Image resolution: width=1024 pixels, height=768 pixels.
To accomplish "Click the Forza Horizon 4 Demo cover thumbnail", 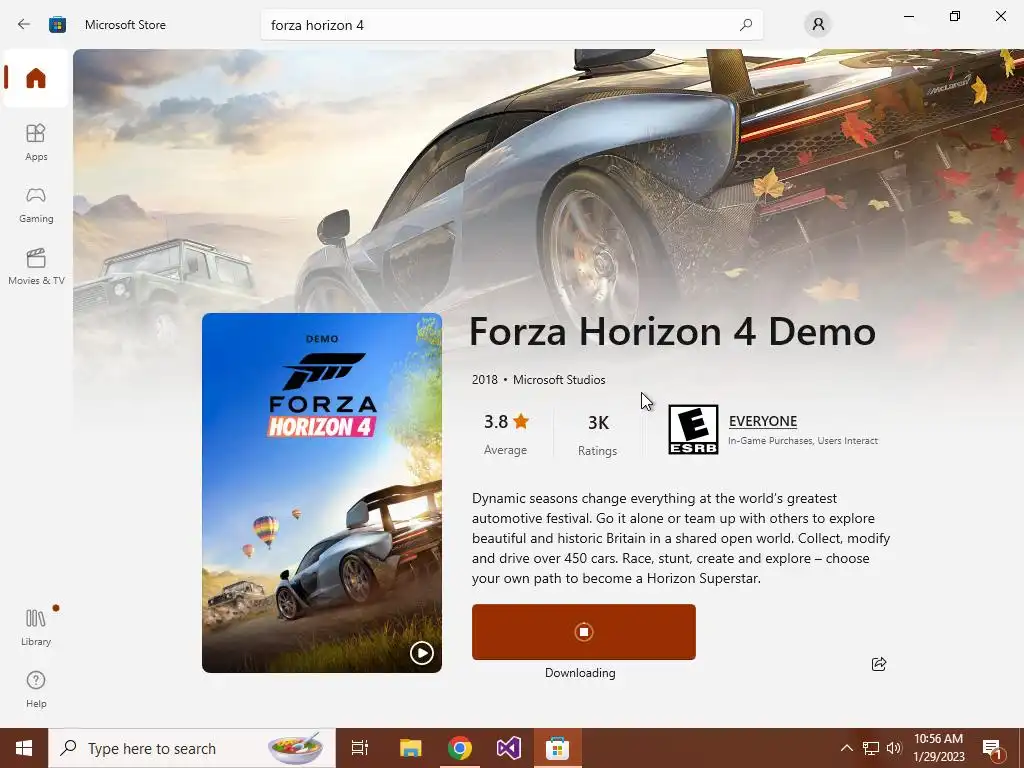I will (x=322, y=492).
